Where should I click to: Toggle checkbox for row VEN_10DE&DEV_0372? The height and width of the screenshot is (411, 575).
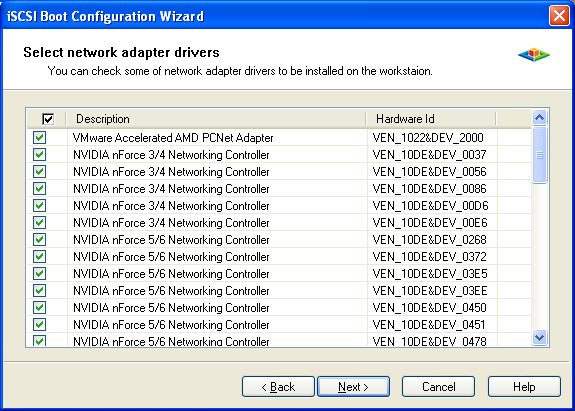(x=40, y=256)
